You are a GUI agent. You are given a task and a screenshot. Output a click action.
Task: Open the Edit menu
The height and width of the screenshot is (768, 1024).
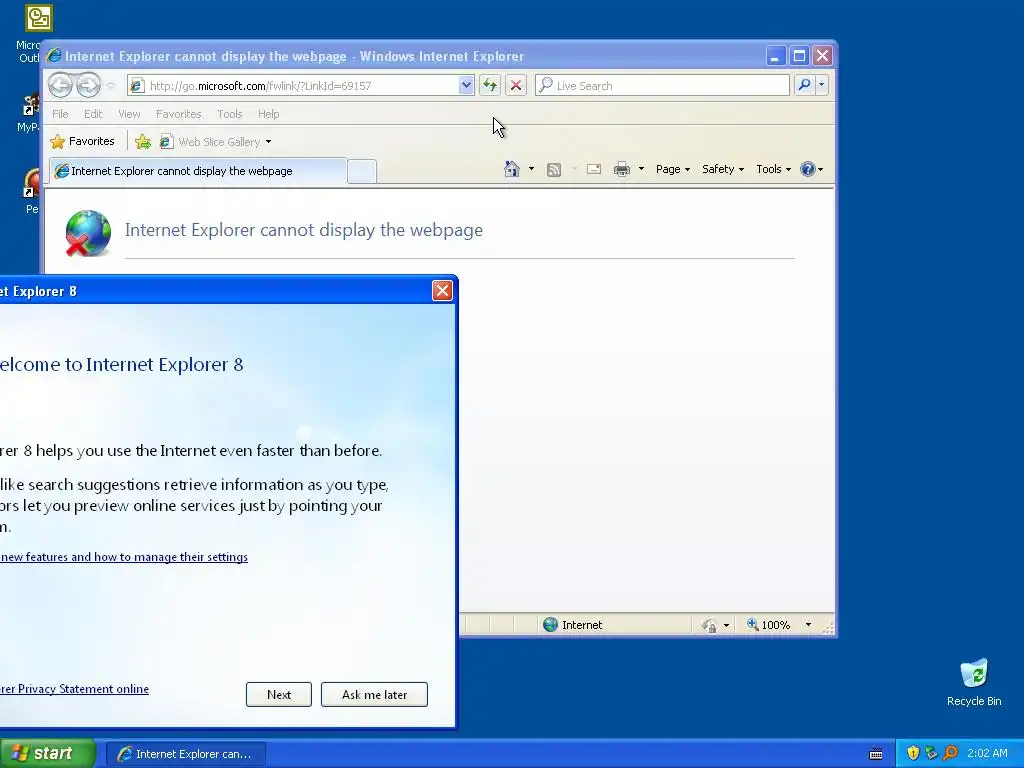coord(93,114)
